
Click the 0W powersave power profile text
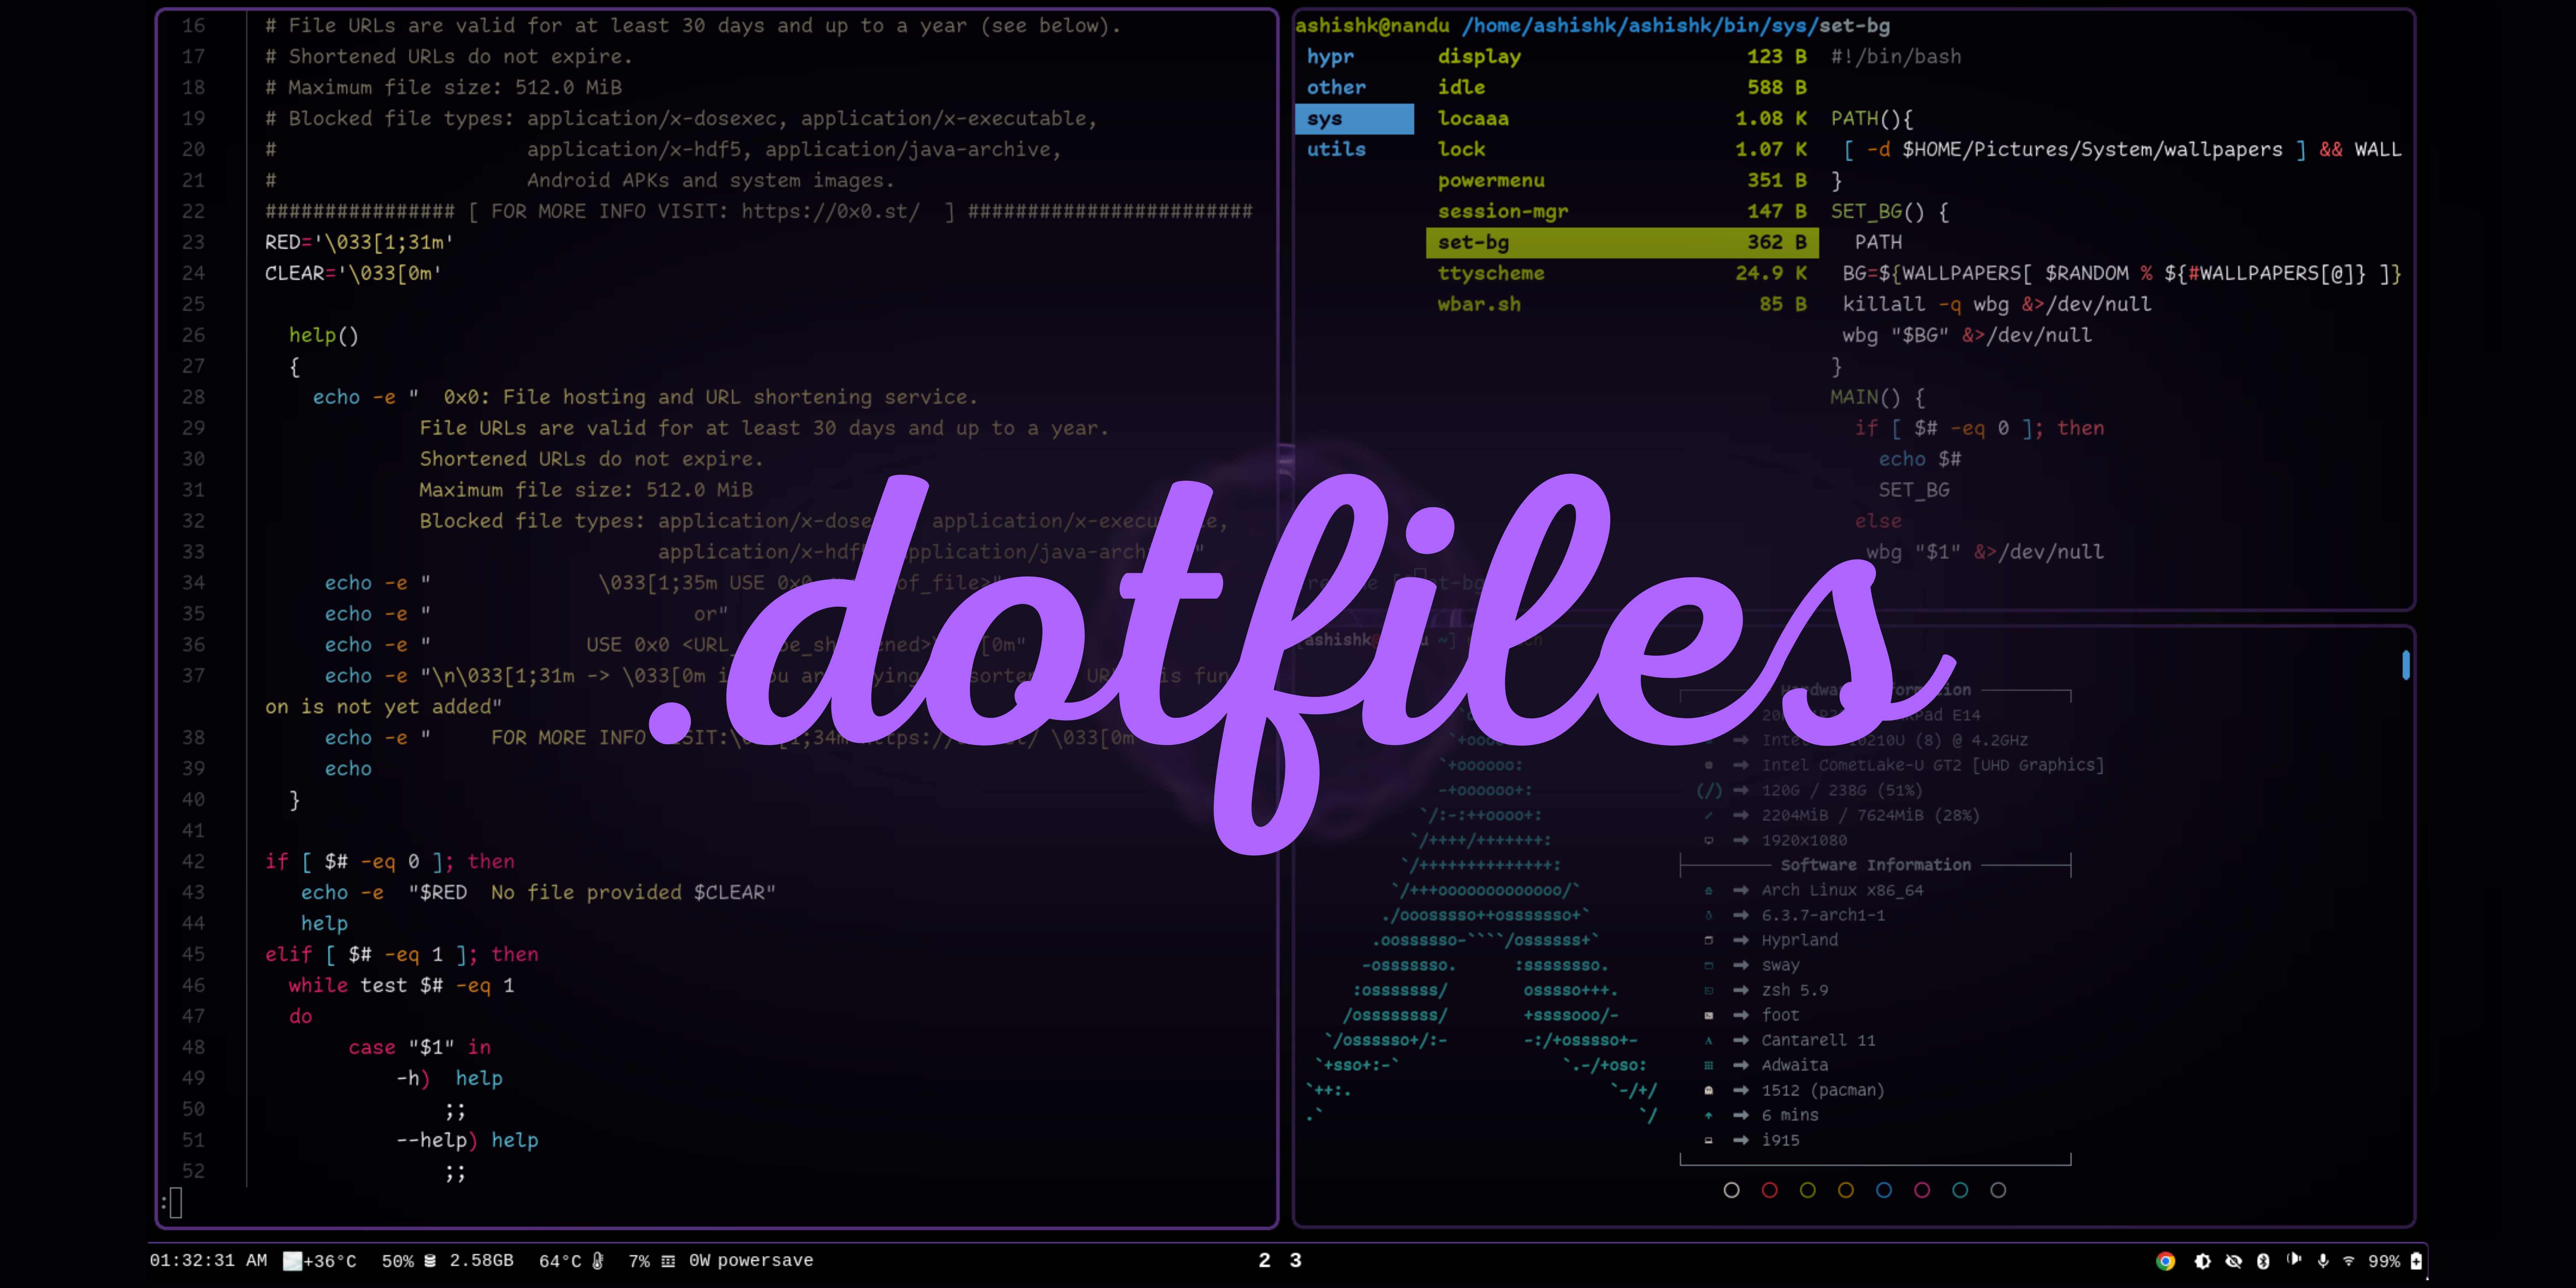(751, 1261)
